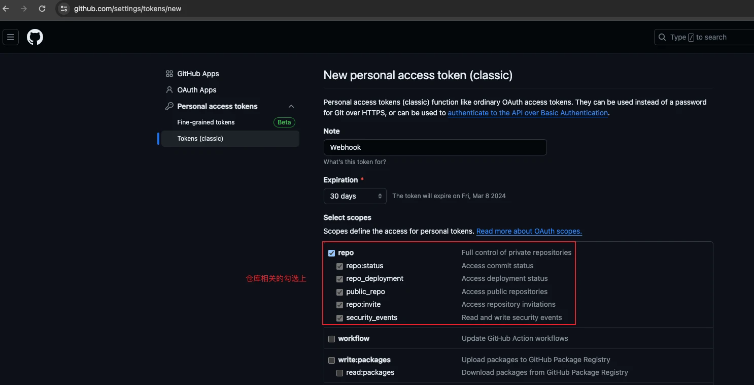Select Tokens (classic) sidebar item
Screen dimensions: 754x385
coord(230,138)
